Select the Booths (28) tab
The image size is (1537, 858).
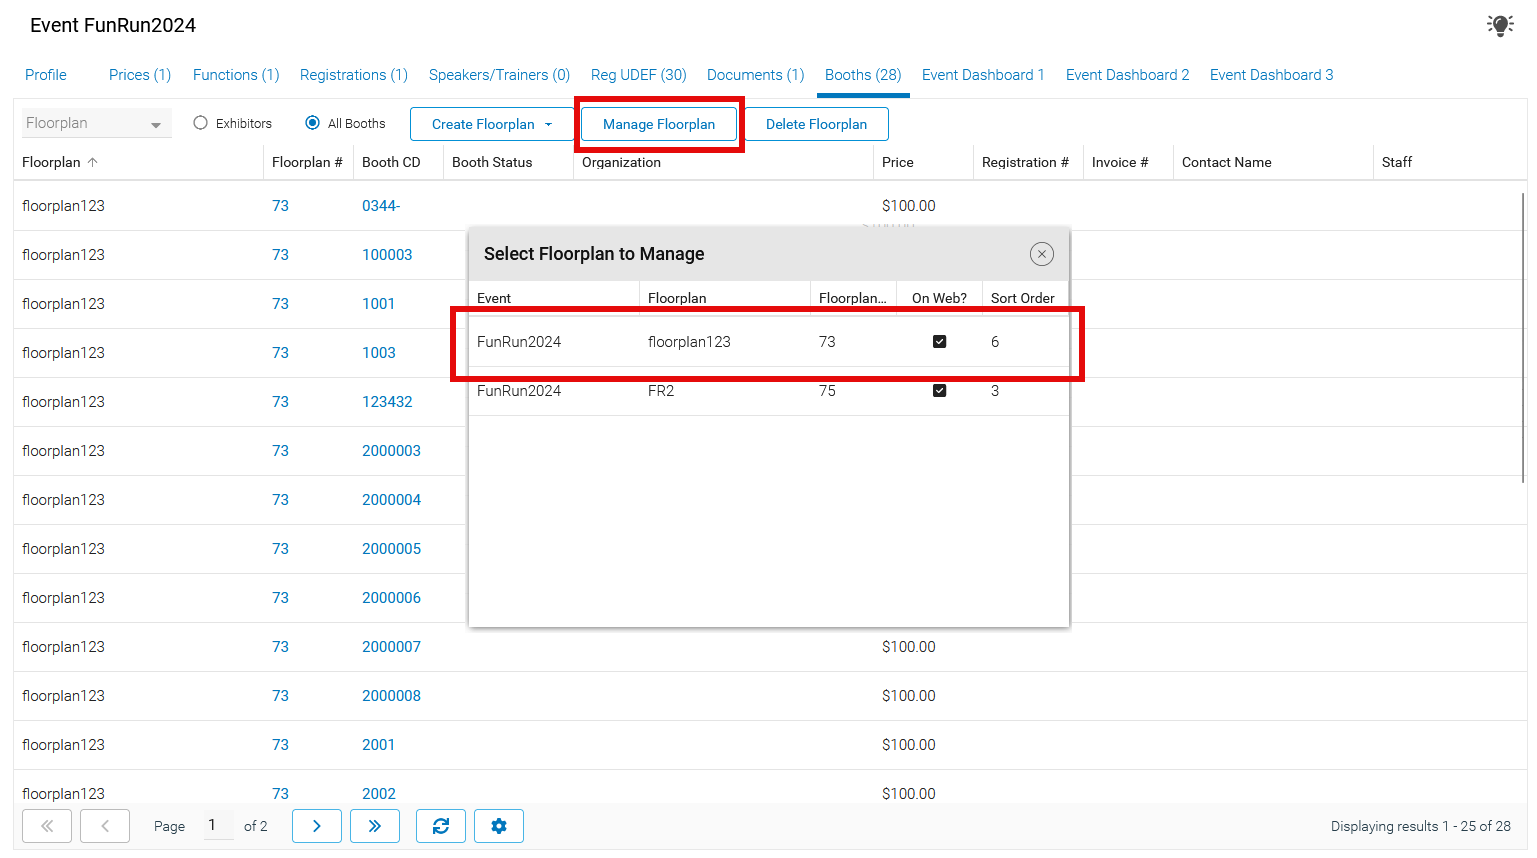tap(863, 75)
